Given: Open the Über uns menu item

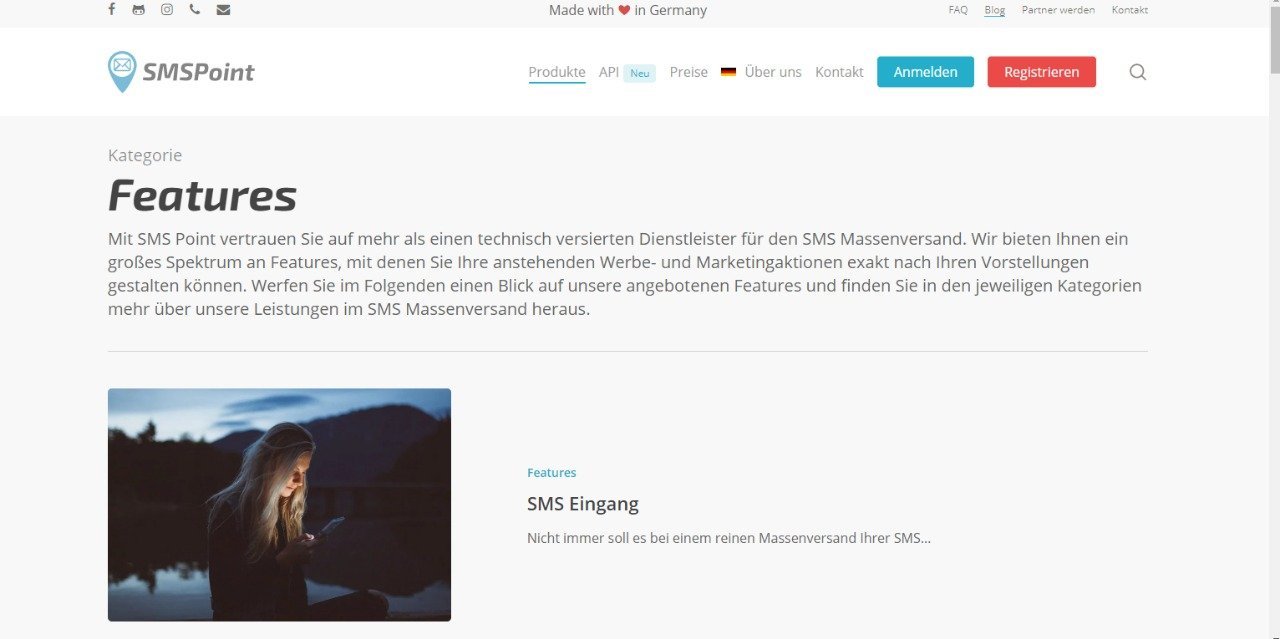Looking at the screenshot, I should click(x=773, y=72).
